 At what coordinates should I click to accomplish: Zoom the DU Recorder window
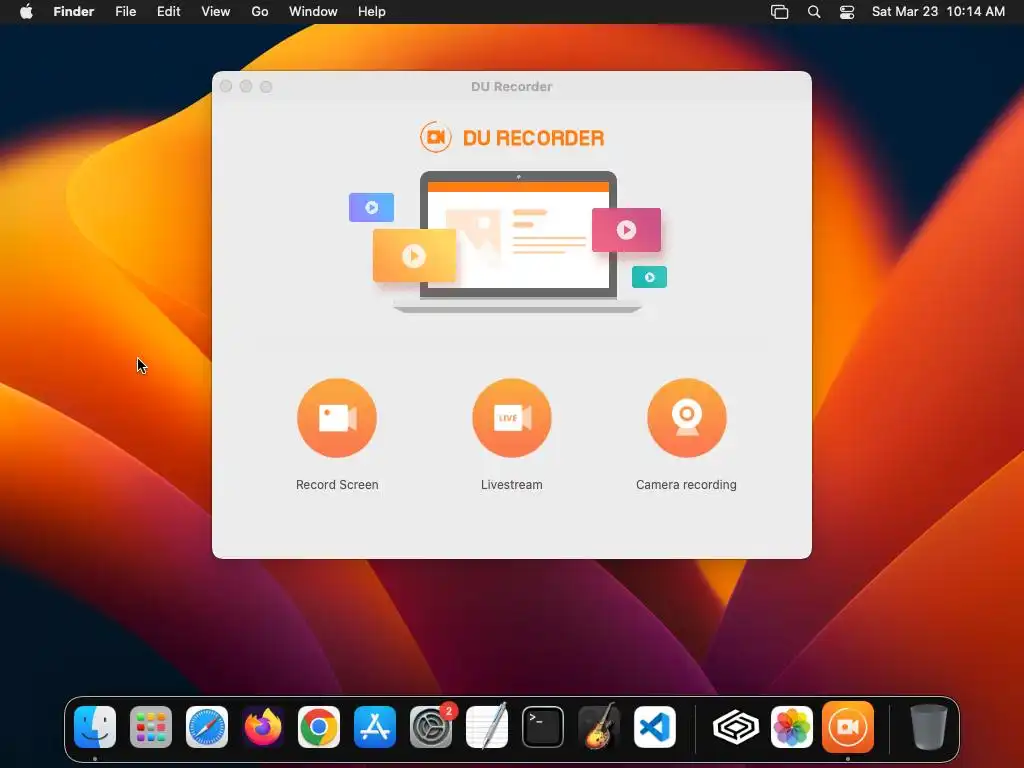[x=266, y=86]
